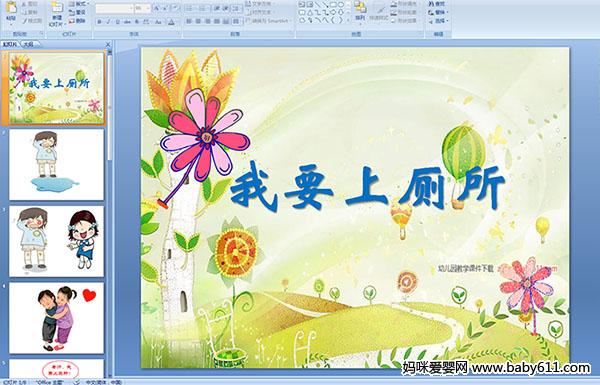The height and width of the screenshot is (385, 600).
Task: Open the font size combo box
Action: click(142, 8)
